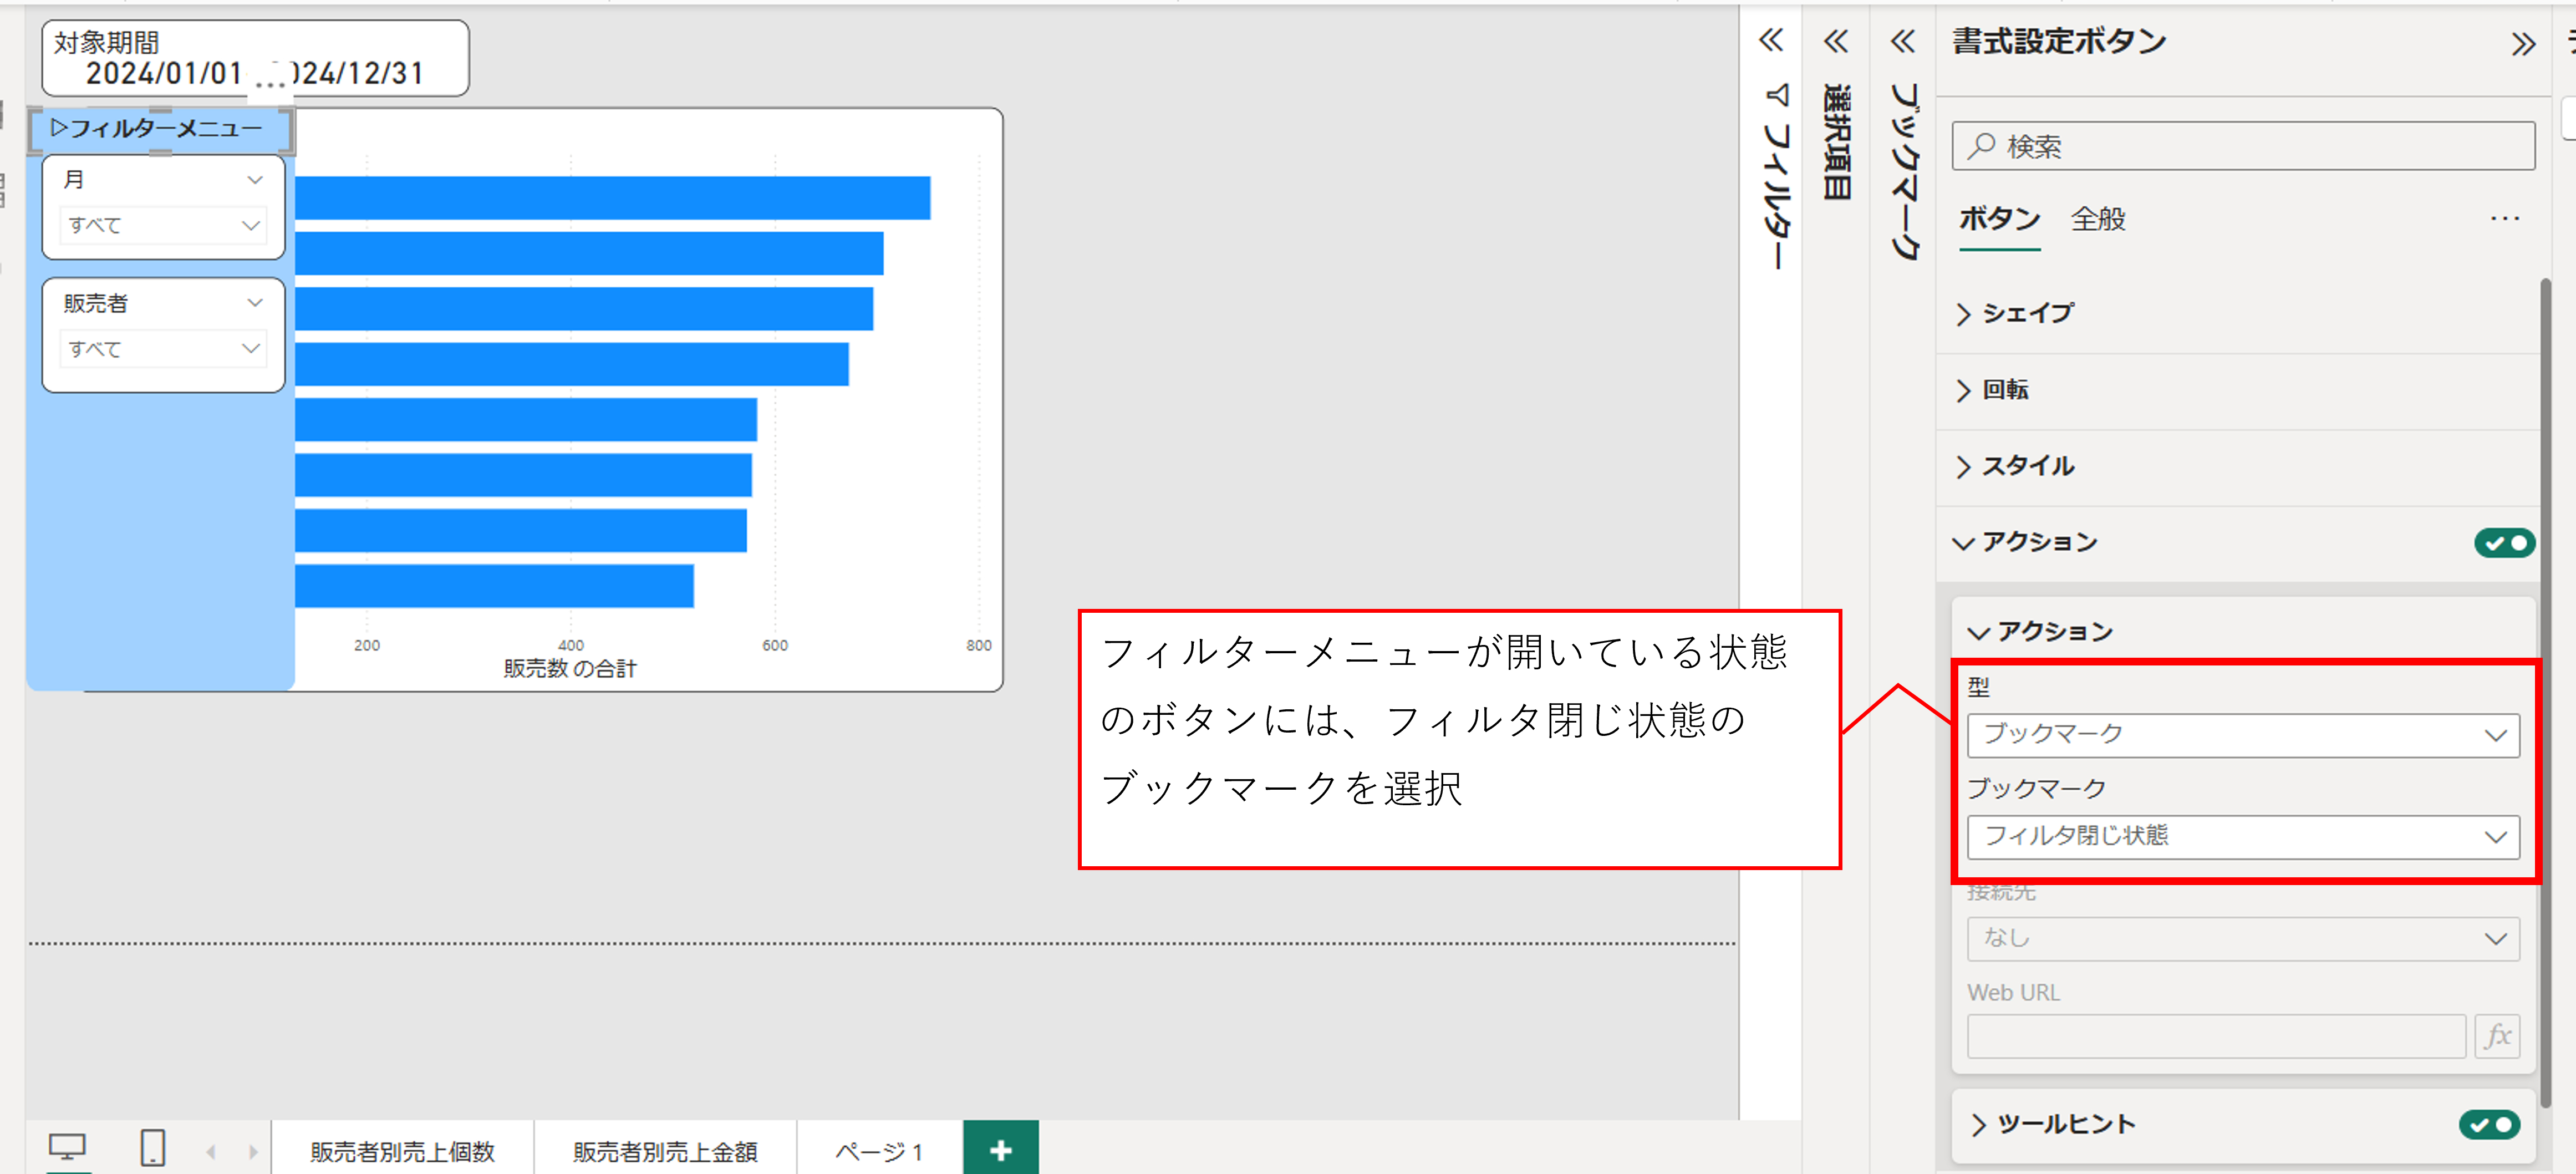Click the Web URL input field
This screenshot has height=1174, width=2576.
2216,1035
